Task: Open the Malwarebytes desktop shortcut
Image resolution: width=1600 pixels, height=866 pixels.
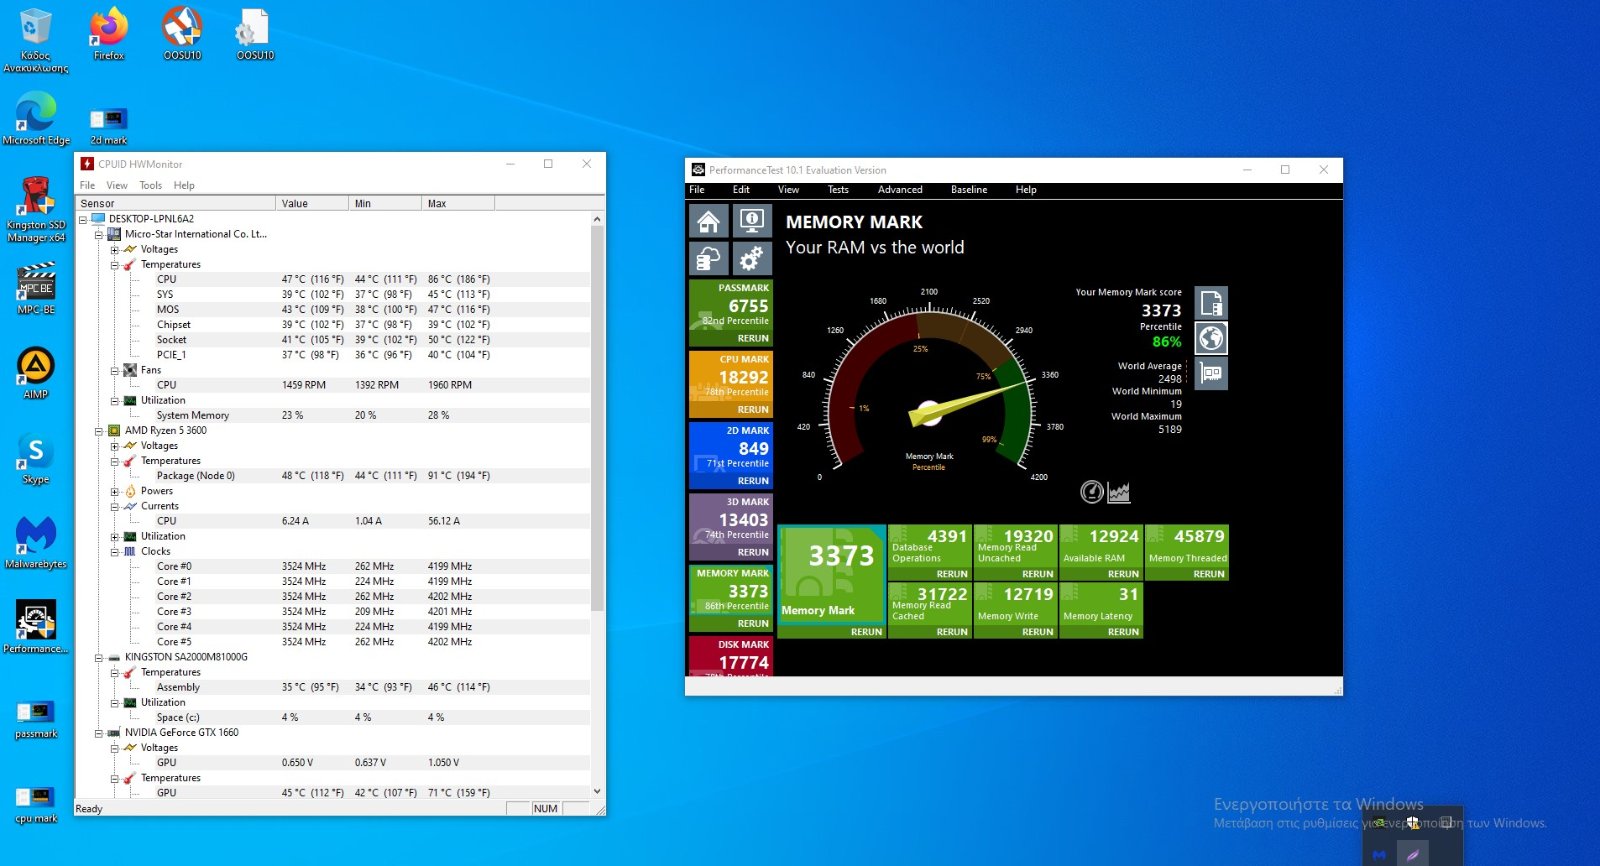Action: (x=36, y=542)
